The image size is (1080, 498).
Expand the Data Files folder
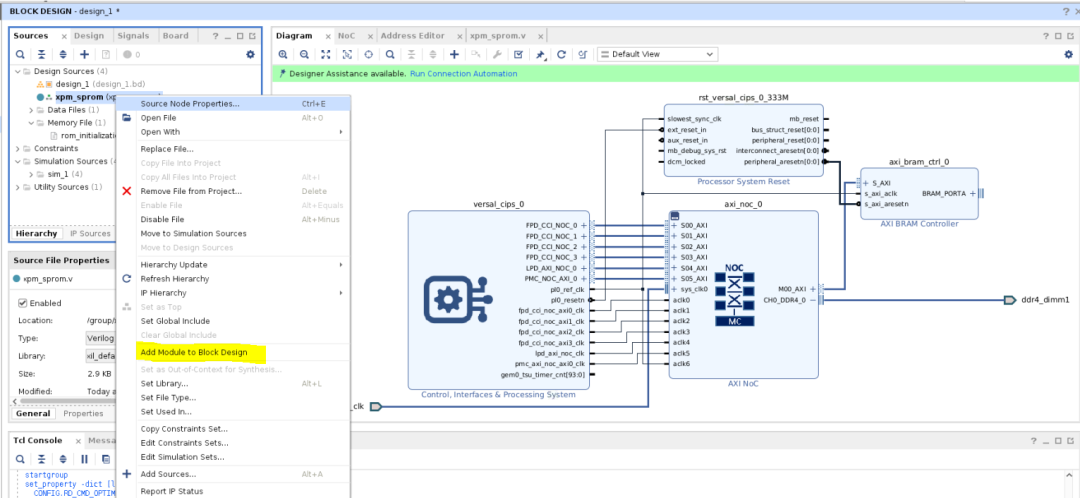(31, 110)
